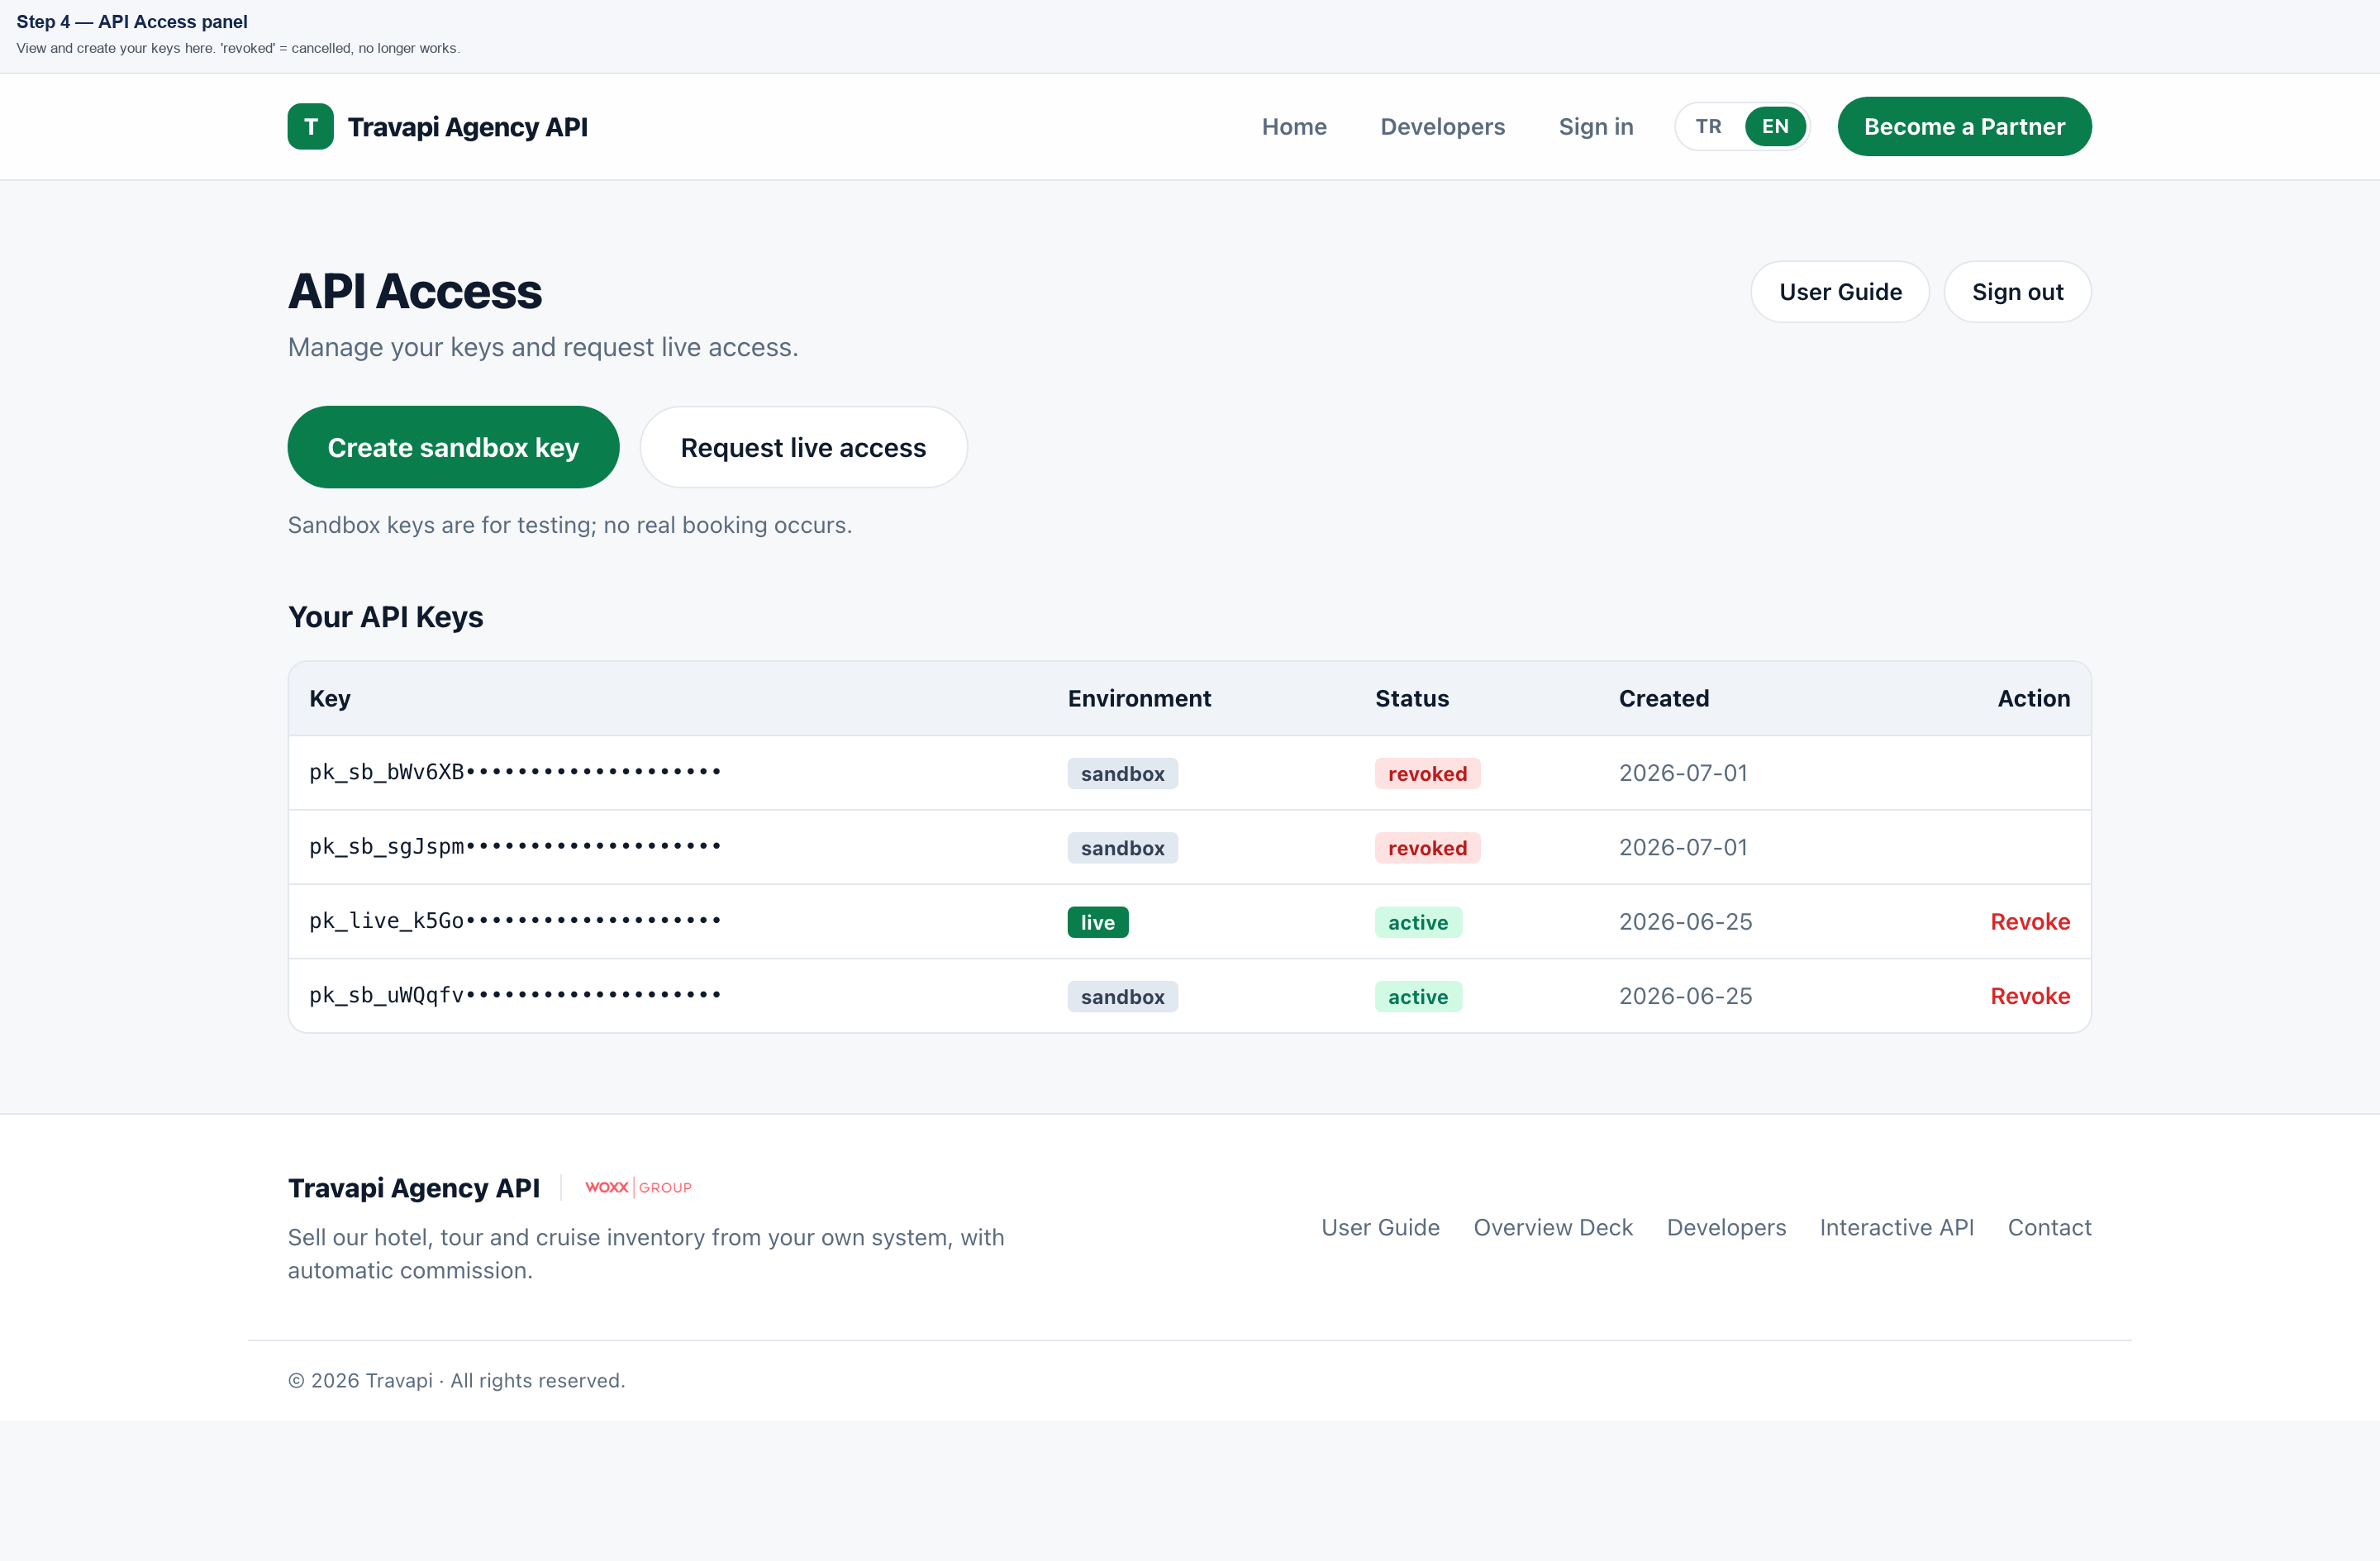Click the active status in pk_sb_uWQqfv row
This screenshot has width=2380, height=1561.
1417,997
